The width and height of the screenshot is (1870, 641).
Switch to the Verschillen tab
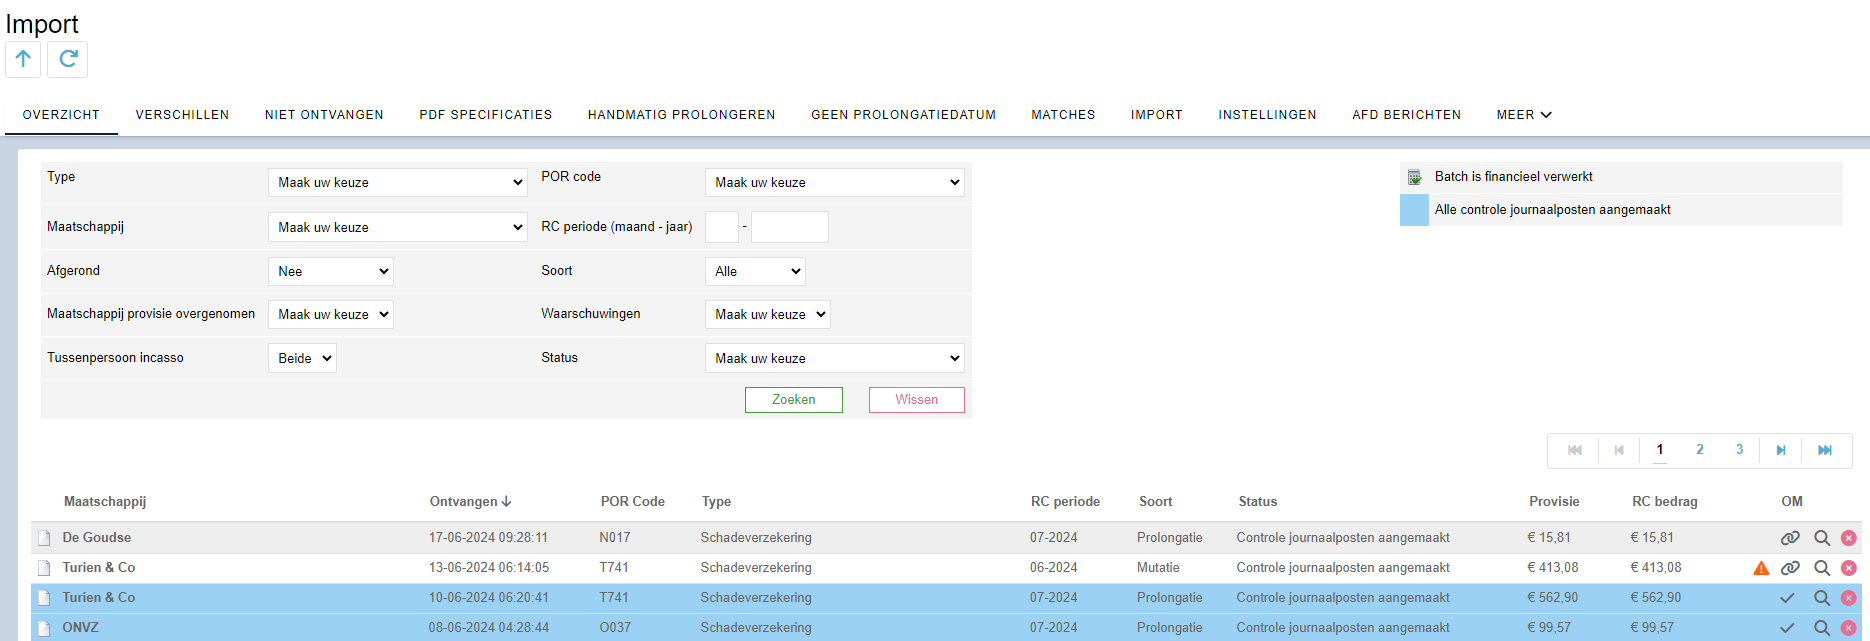(x=182, y=115)
